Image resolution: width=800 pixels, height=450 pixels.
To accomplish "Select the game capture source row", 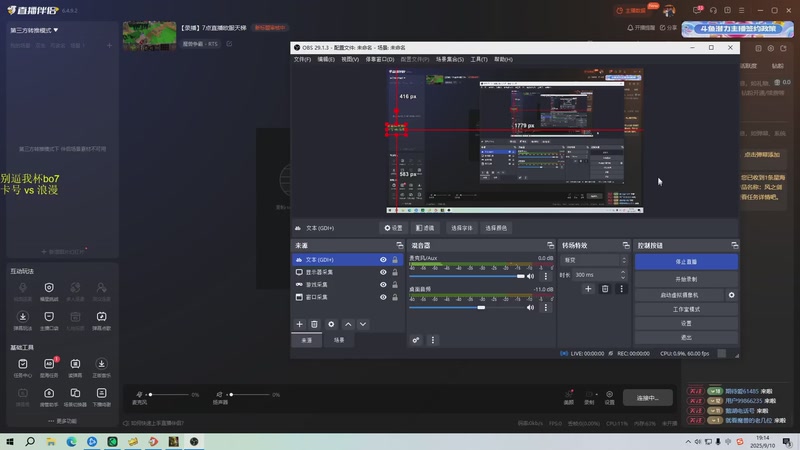I will point(347,285).
